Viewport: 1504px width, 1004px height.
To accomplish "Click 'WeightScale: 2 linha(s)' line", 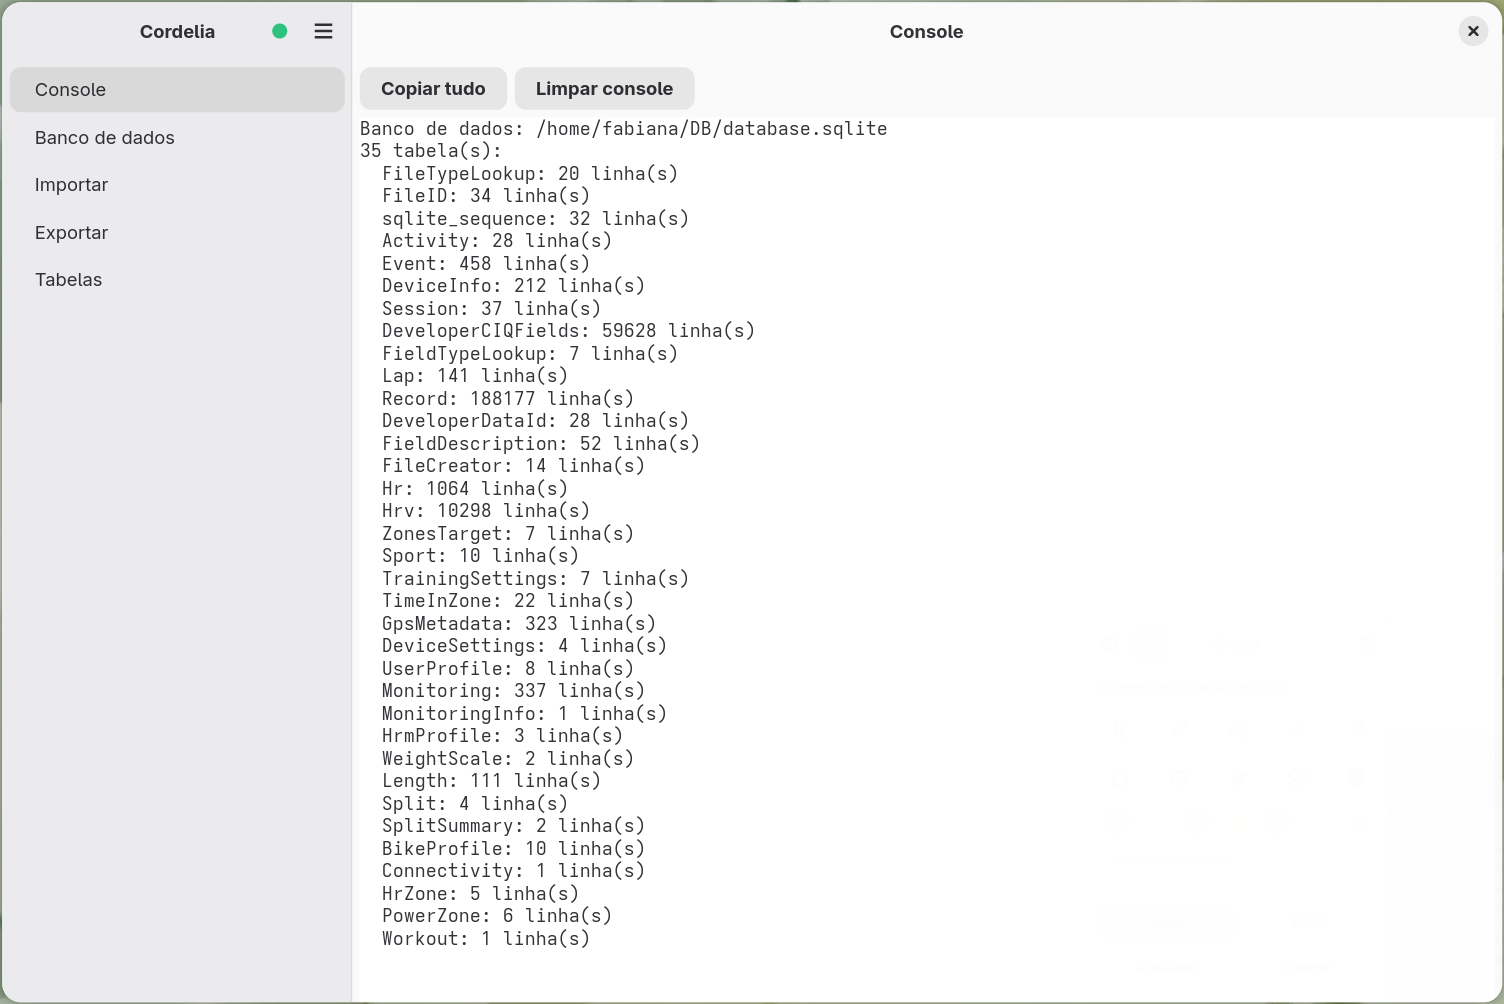I will [508, 759].
